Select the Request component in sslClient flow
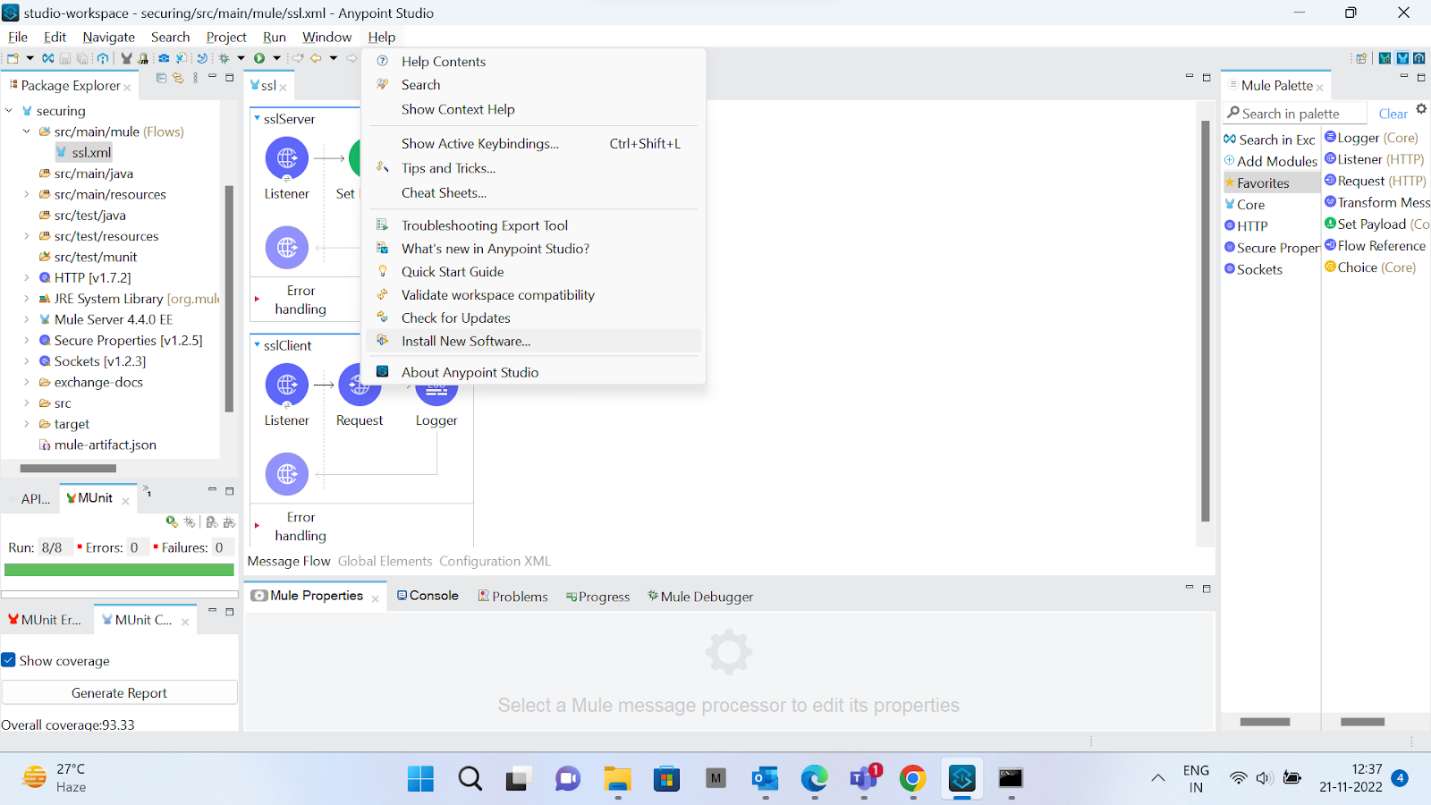This screenshot has width=1431, height=805. [360, 385]
